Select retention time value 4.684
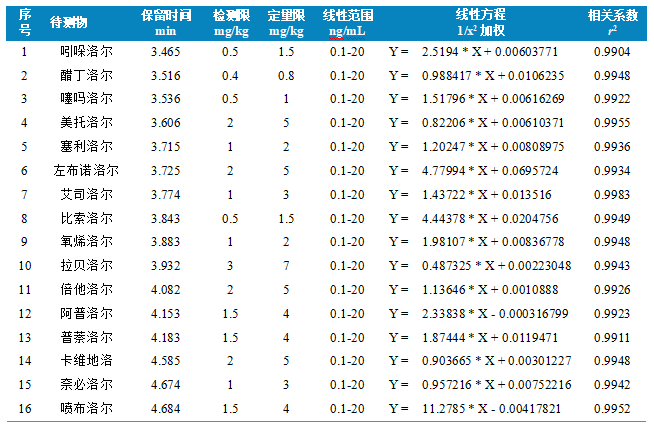 click(166, 408)
